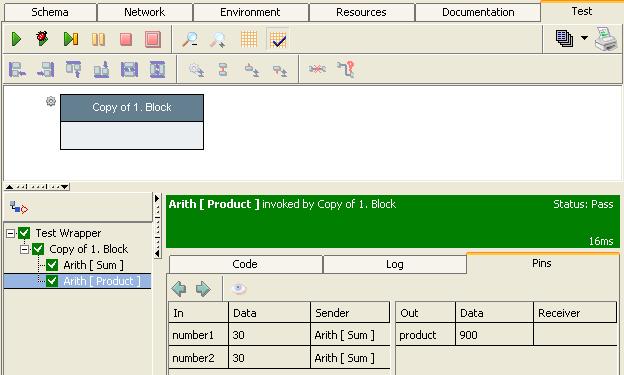Switch to the Pins tab
The height and width of the screenshot is (375, 624).
click(x=542, y=263)
